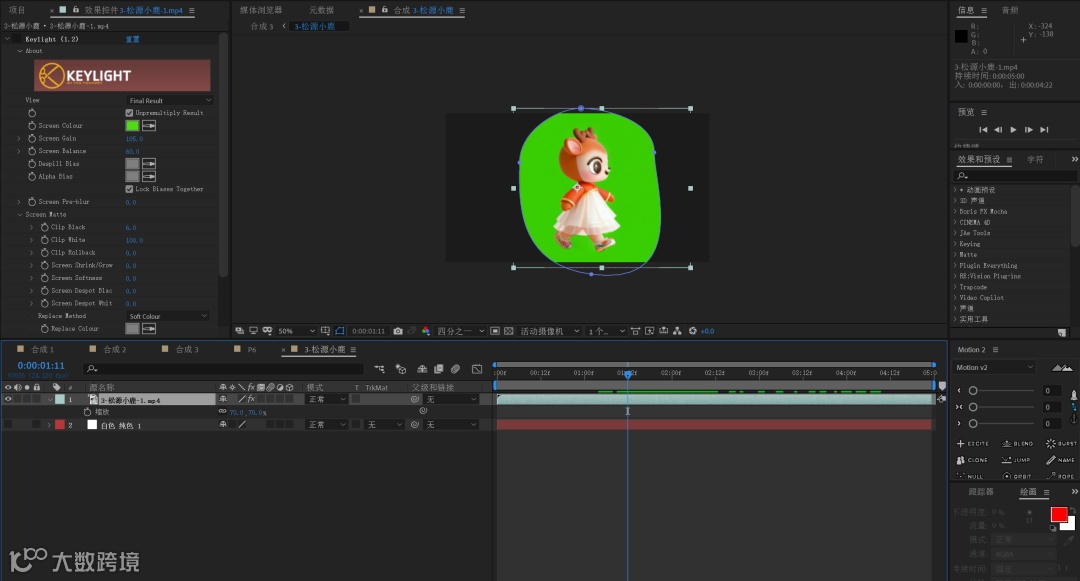Open blending mode dropdown for layer 1
1080x581 pixels.
327,399
